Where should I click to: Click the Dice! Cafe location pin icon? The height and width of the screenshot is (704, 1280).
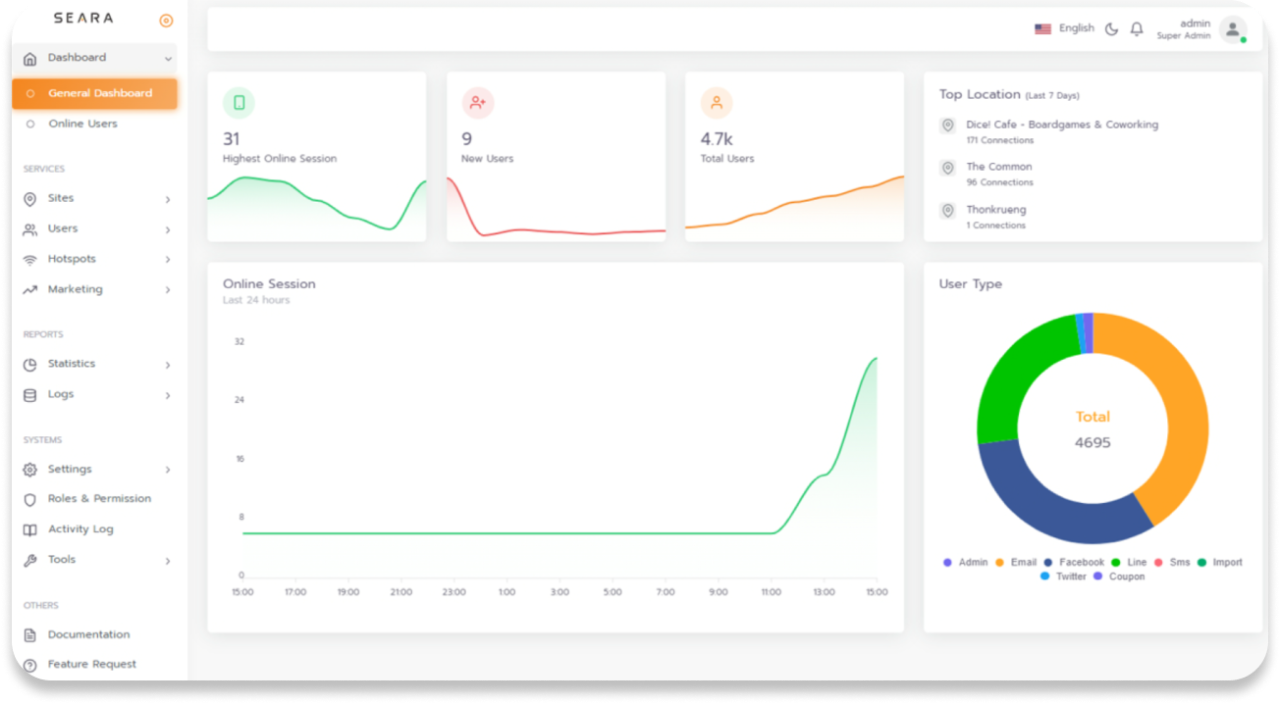coord(947,126)
